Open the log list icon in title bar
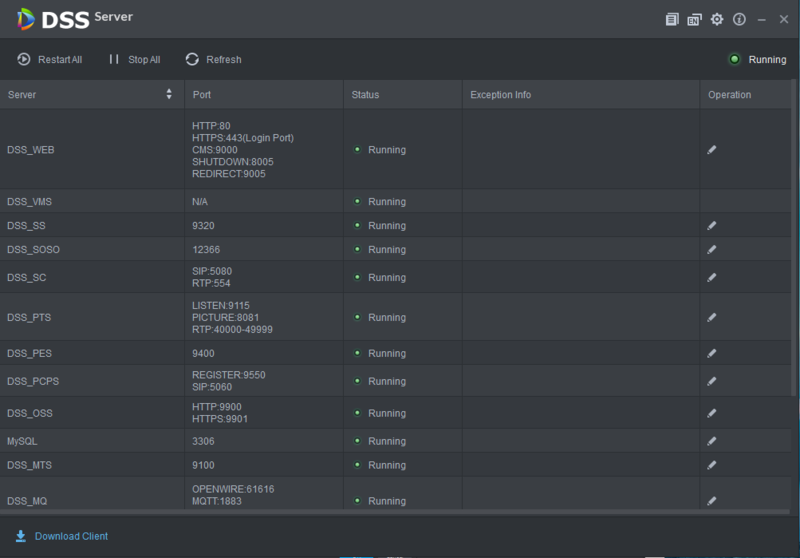Viewport: 800px width, 558px height. [x=672, y=19]
